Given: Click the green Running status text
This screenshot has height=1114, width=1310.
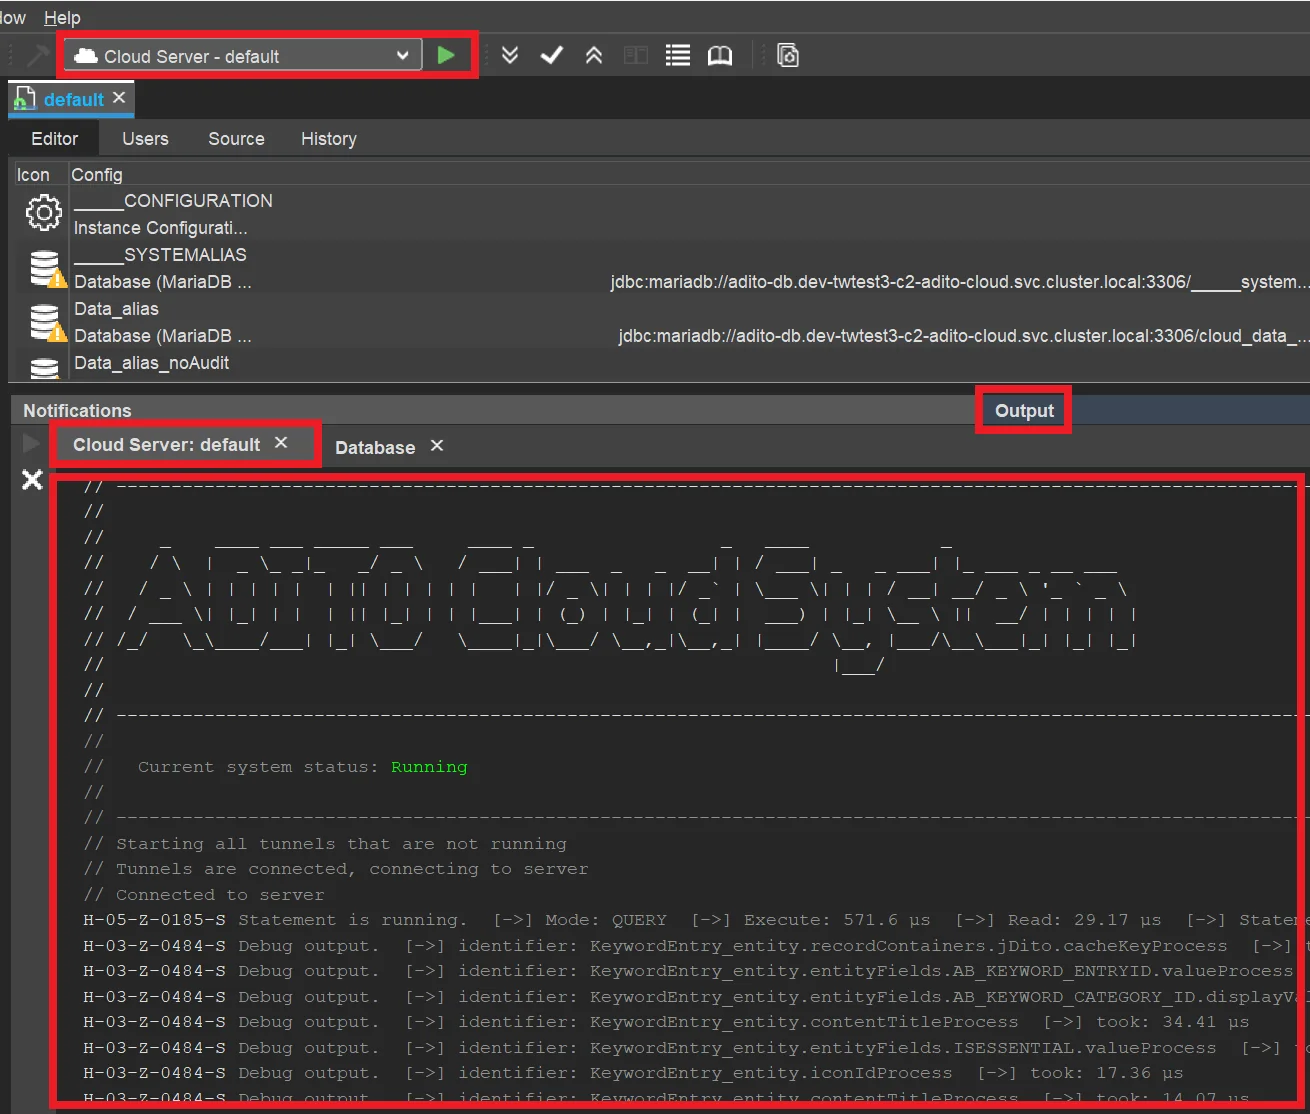Looking at the screenshot, I should pos(429,767).
